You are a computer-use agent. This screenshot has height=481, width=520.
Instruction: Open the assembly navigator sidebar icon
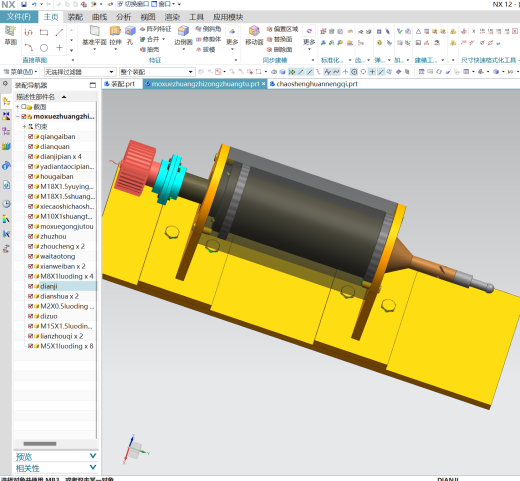6,100
